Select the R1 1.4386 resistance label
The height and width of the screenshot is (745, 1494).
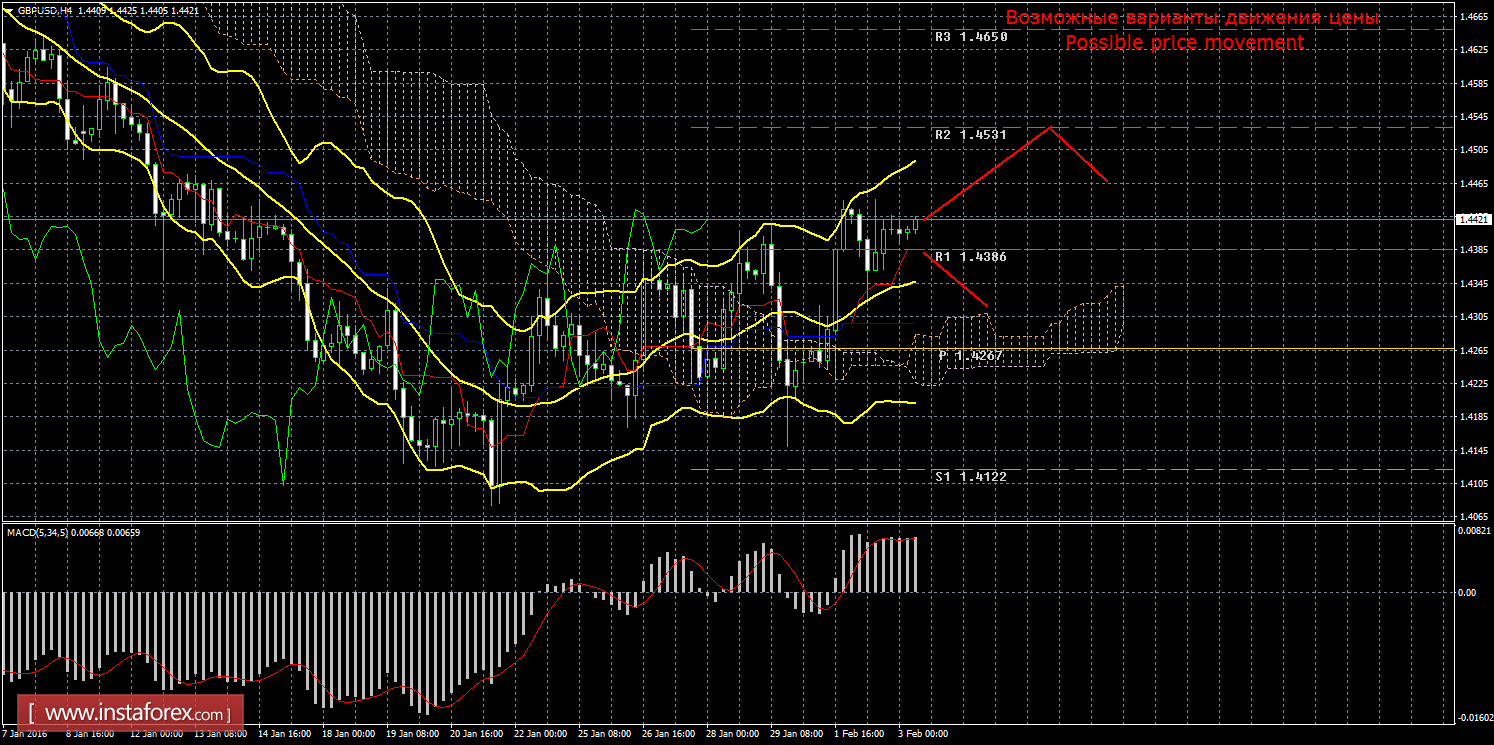(971, 257)
